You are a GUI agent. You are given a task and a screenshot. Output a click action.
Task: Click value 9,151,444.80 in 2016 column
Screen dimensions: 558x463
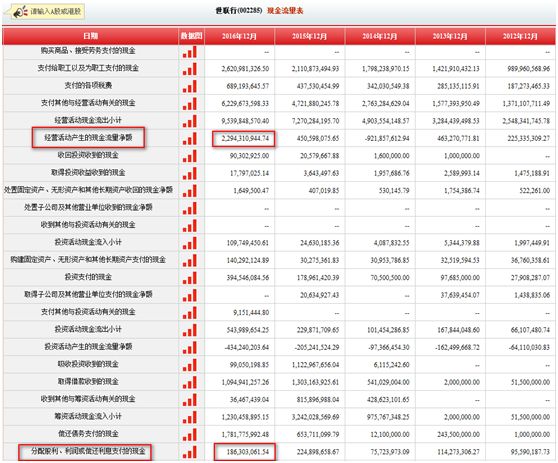251,313
